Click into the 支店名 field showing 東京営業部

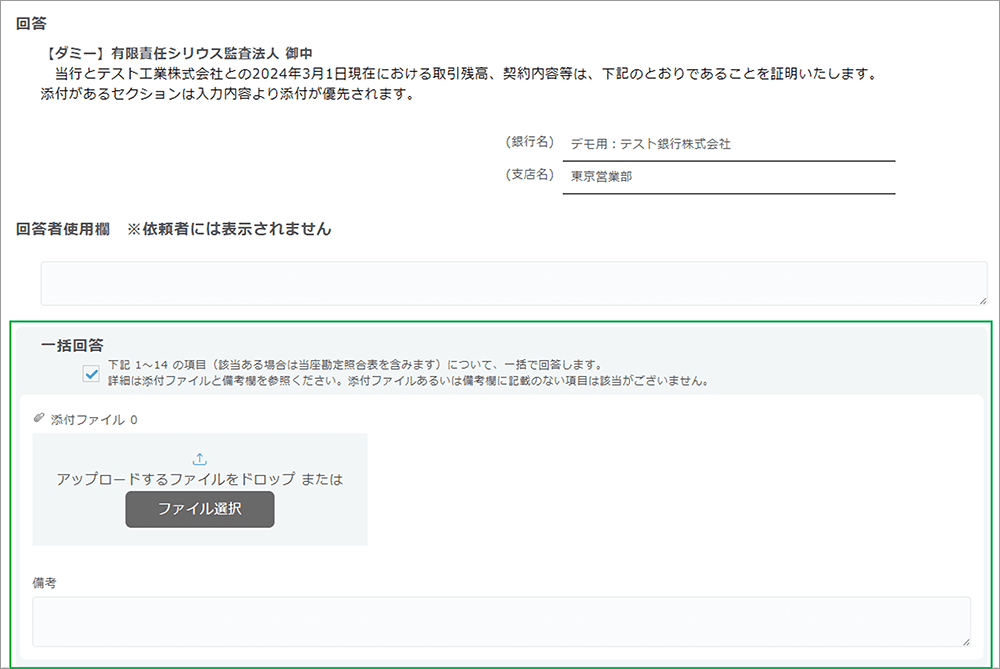728,176
